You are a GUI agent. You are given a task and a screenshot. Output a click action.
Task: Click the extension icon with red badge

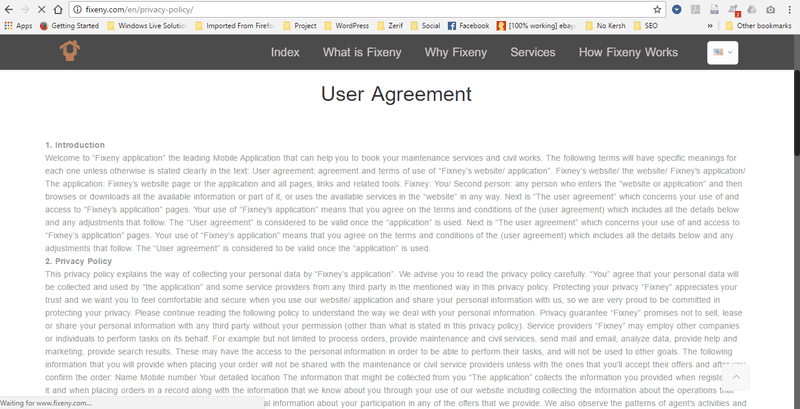(733, 9)
